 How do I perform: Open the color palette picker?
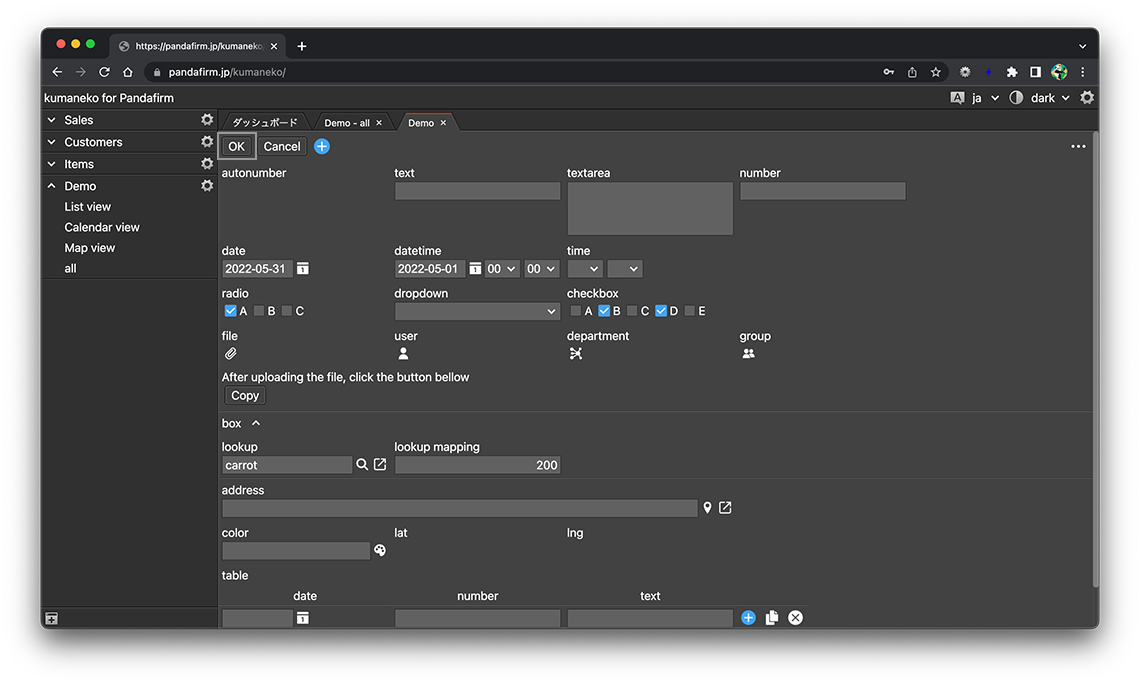(380, 551)
